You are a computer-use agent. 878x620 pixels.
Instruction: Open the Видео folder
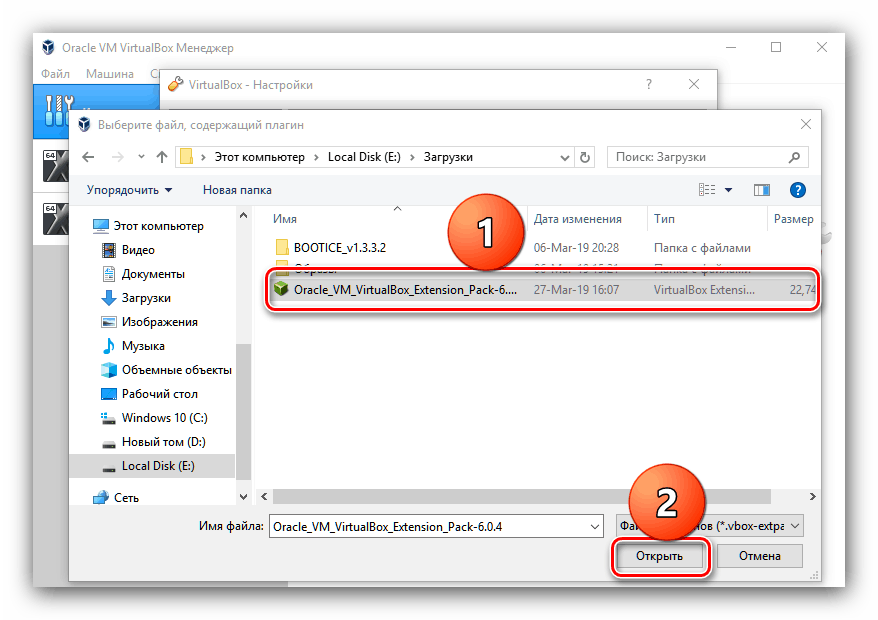click(128, 250)
